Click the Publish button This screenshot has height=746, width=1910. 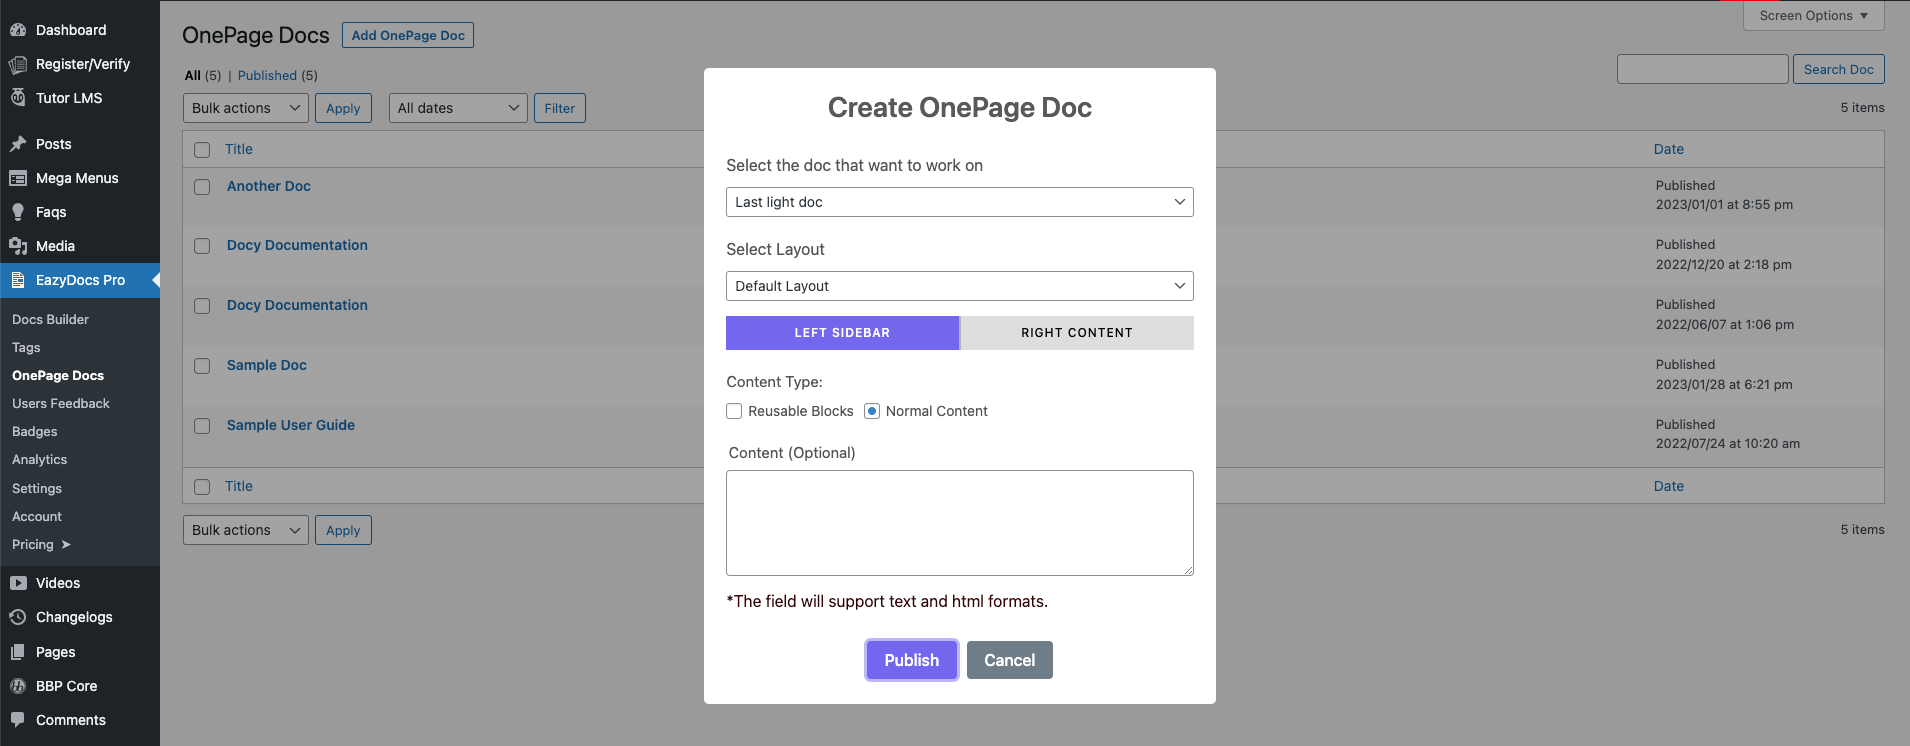pyautogui.click(x=912, y=660)
